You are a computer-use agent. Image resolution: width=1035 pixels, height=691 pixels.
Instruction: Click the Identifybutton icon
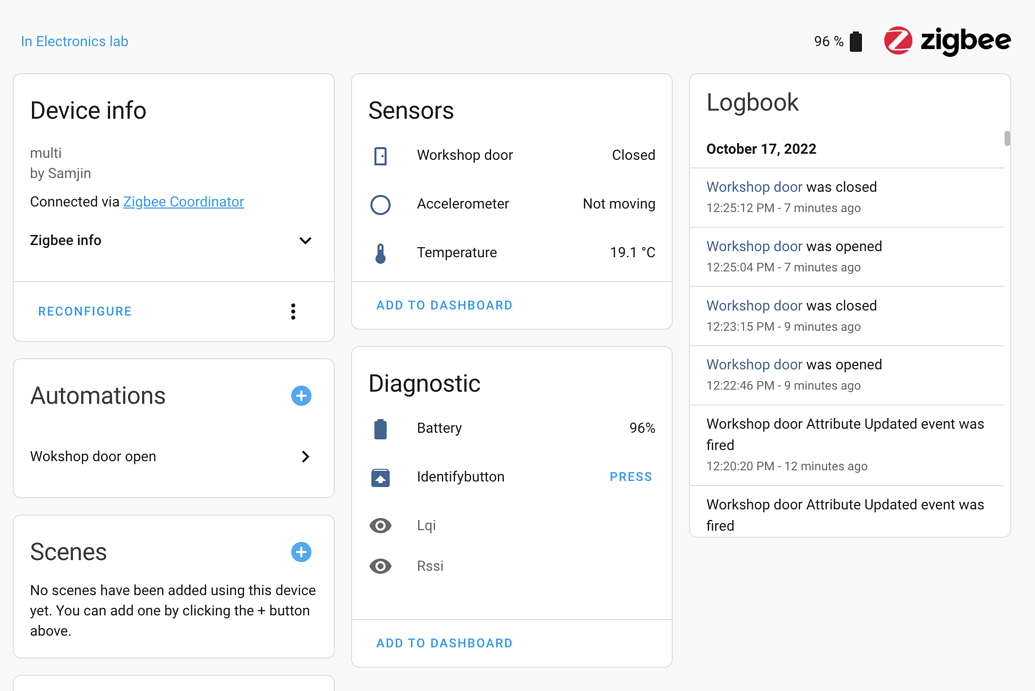[x=381, y=477]
